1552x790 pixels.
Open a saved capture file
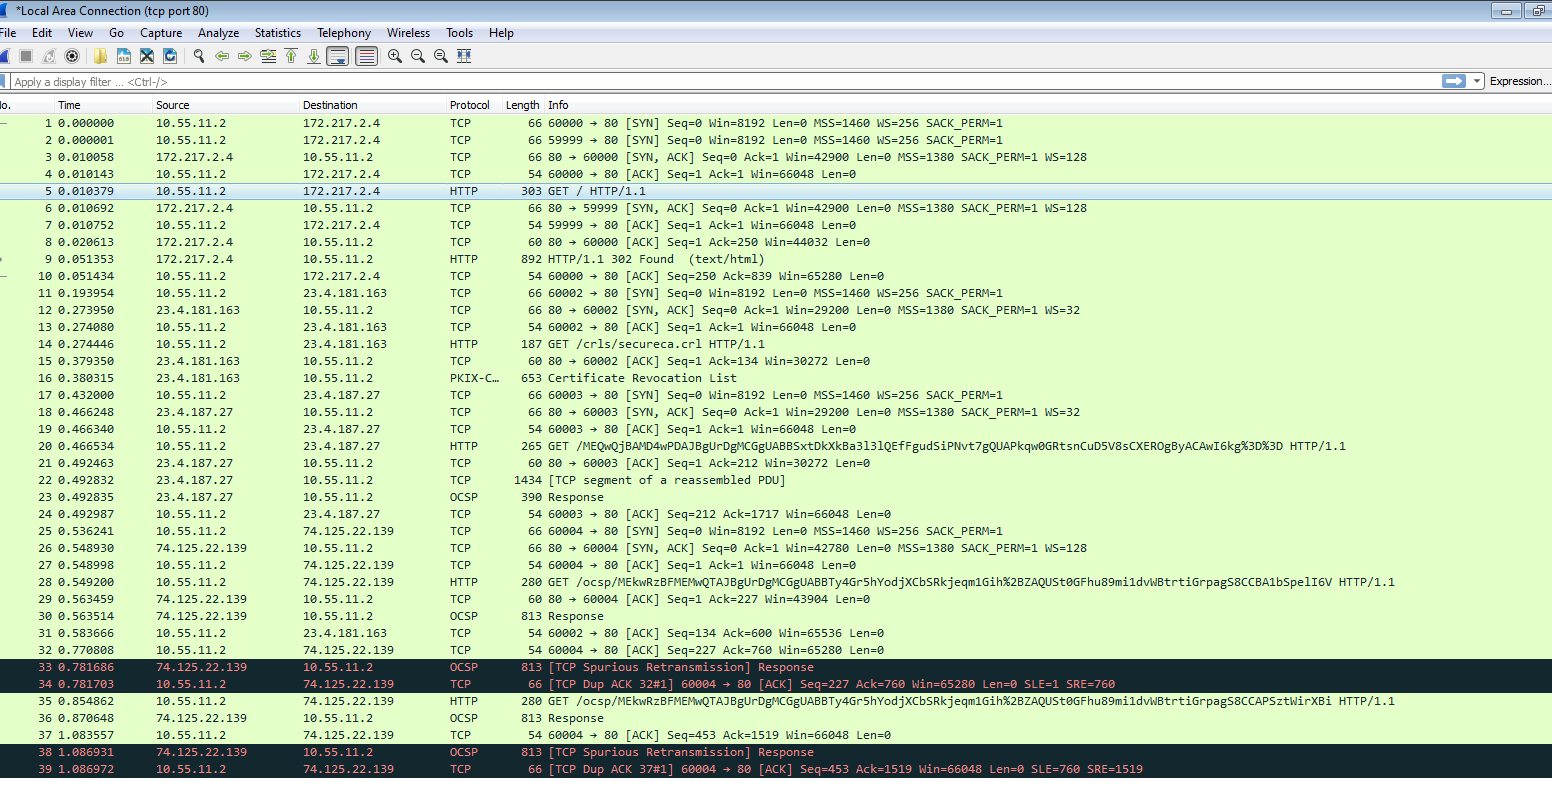pos(100,56)
